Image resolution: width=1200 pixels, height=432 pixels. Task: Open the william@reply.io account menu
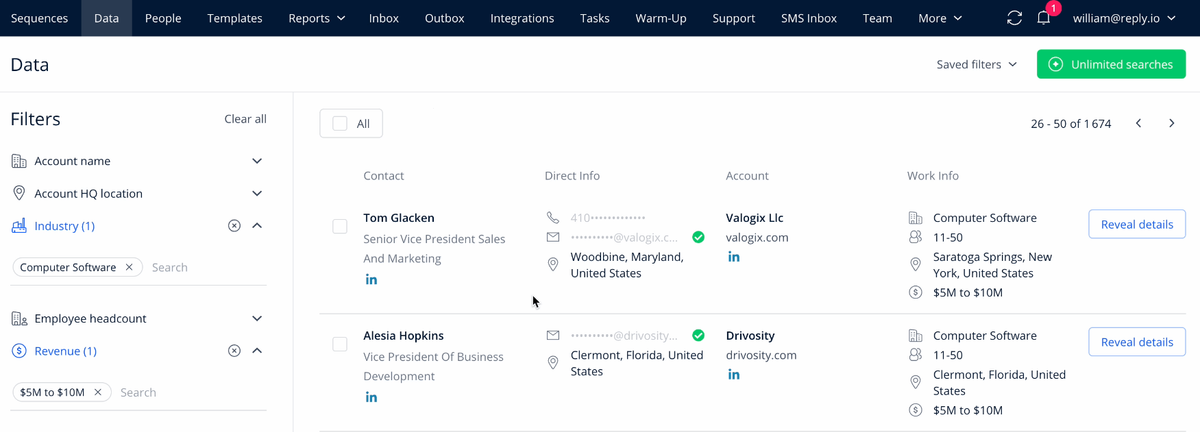[x=1125, y=18]
